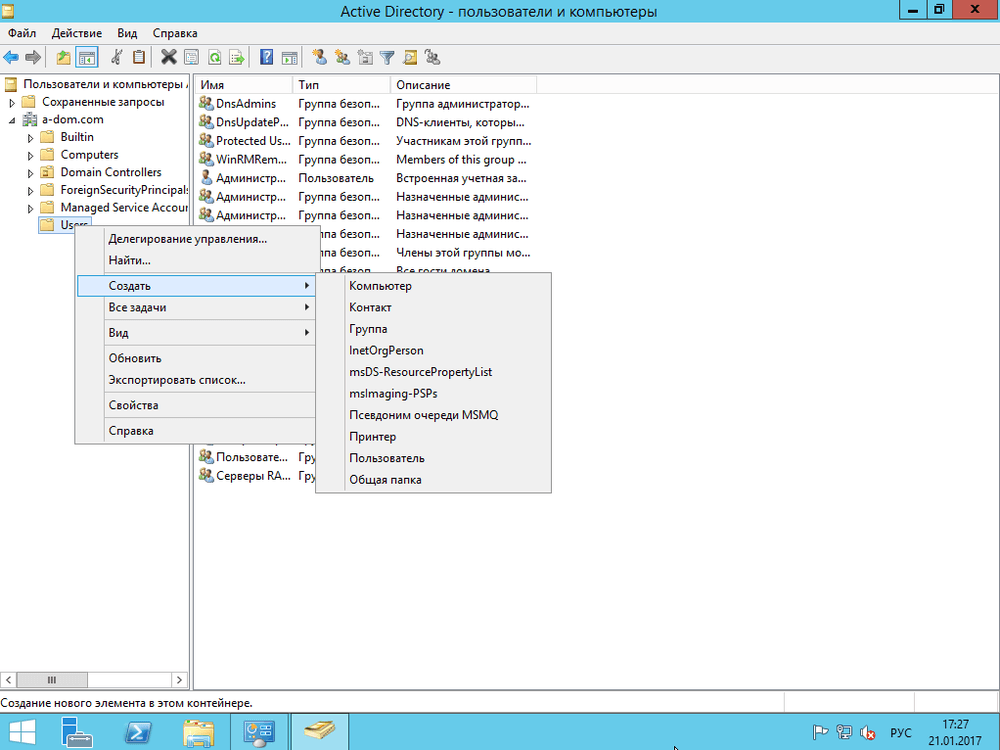Screen dimensions: 1000x750
Task: Toggle the console tree show/hide toolbar icon
Action: tap(87, 57)
